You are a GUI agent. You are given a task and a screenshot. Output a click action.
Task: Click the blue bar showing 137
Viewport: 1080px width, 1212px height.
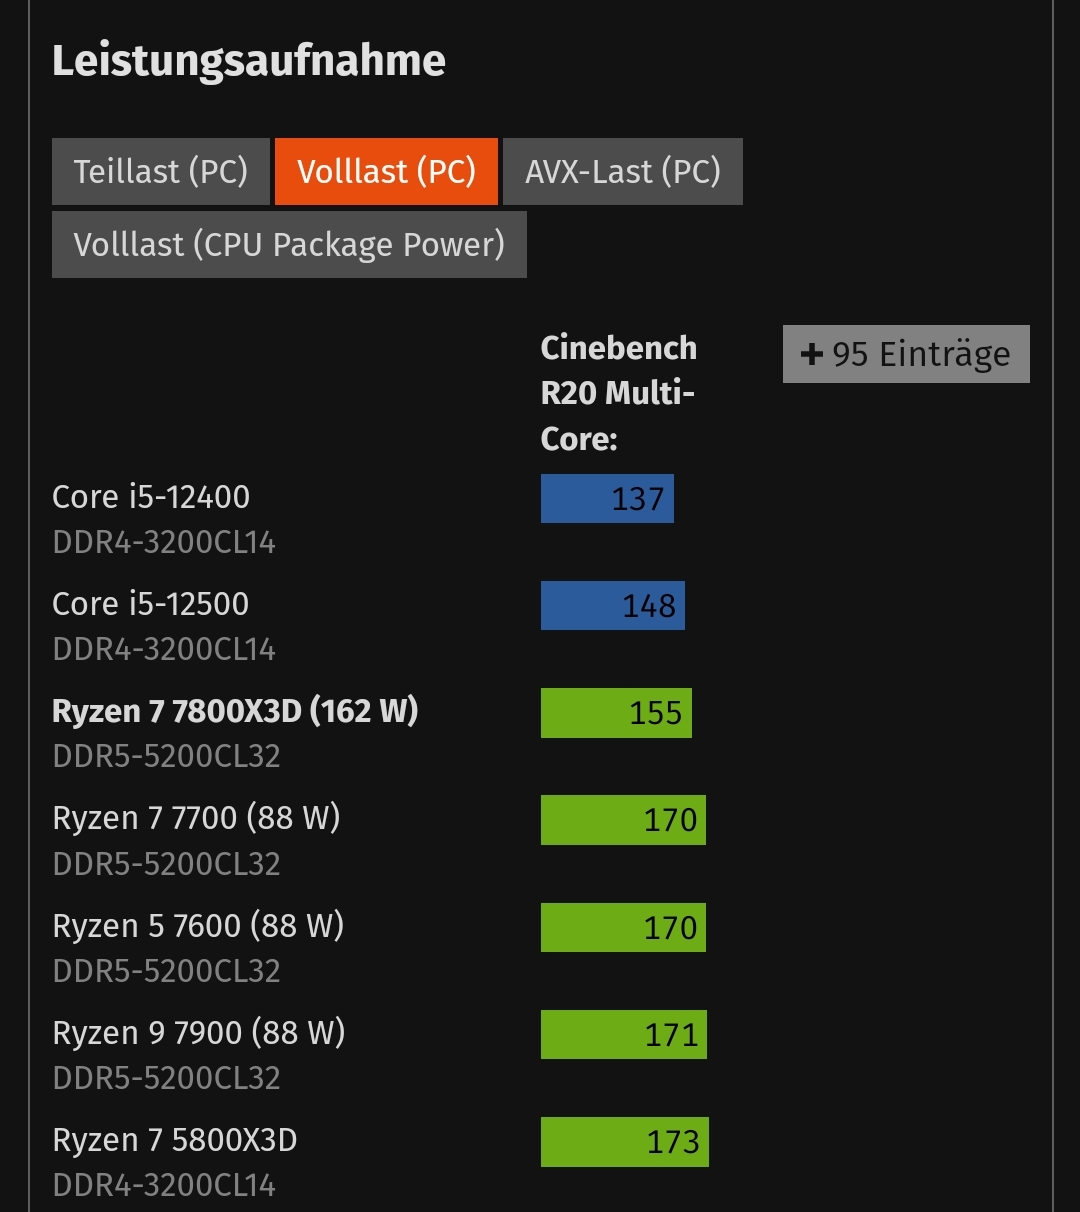[x=607, y=498]
